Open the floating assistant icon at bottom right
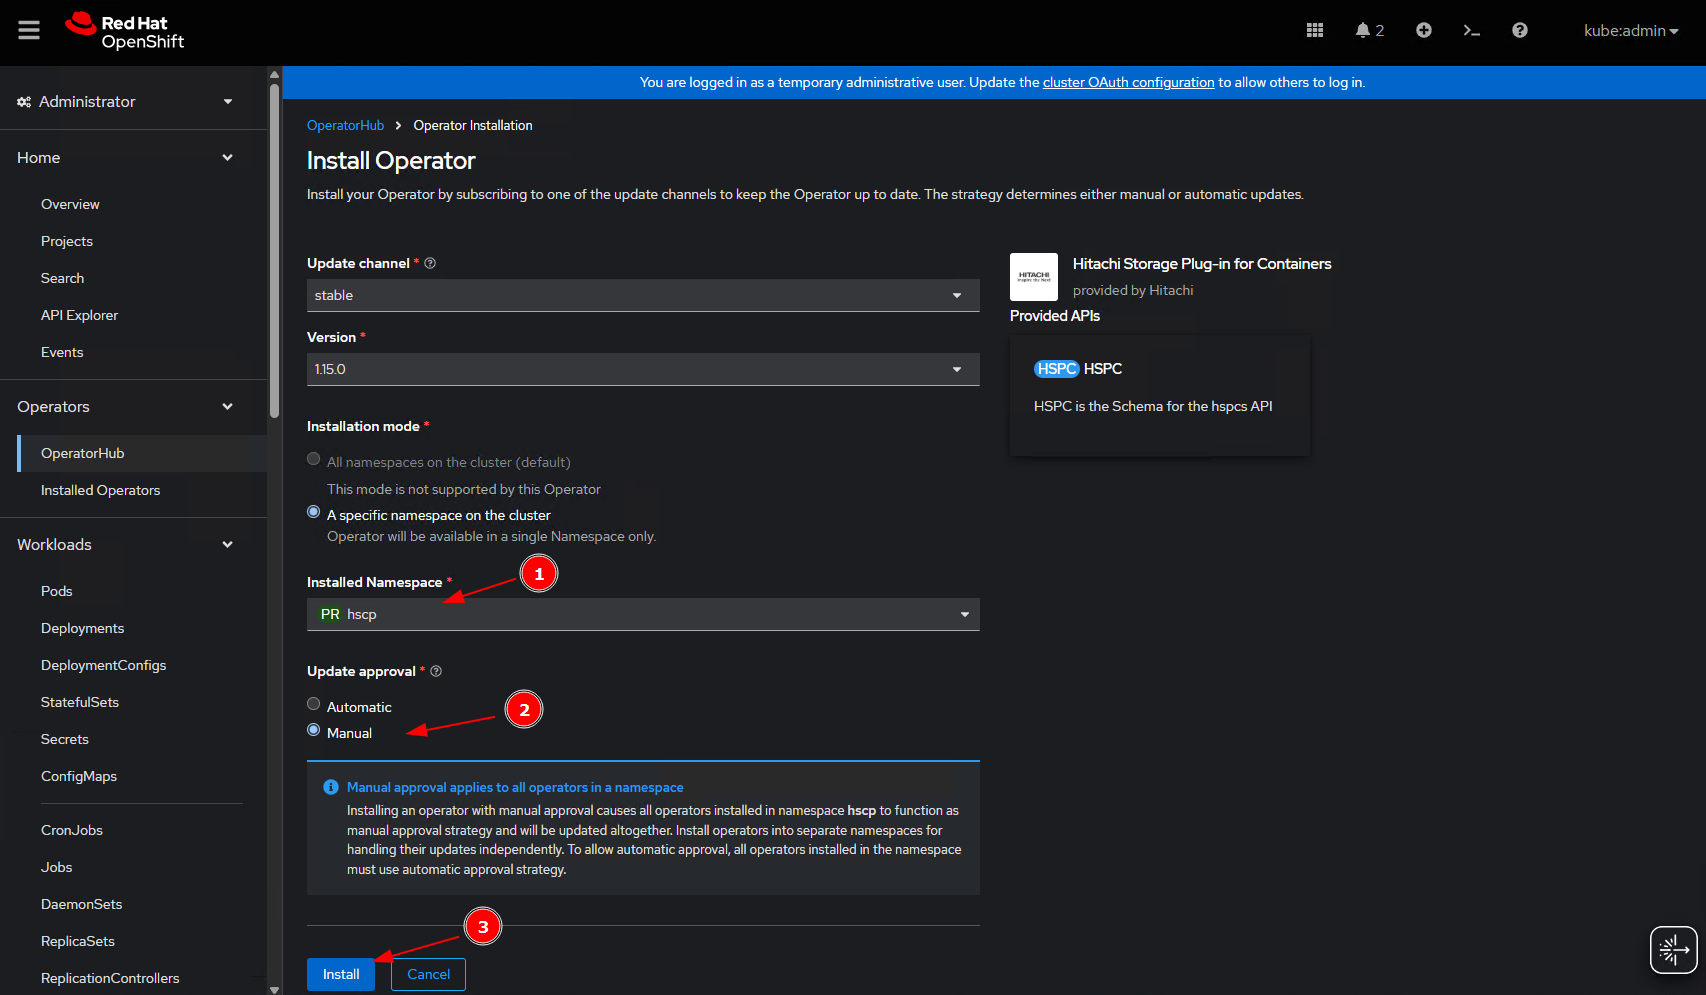The image size is (1706, 995). coord(1673,950)
